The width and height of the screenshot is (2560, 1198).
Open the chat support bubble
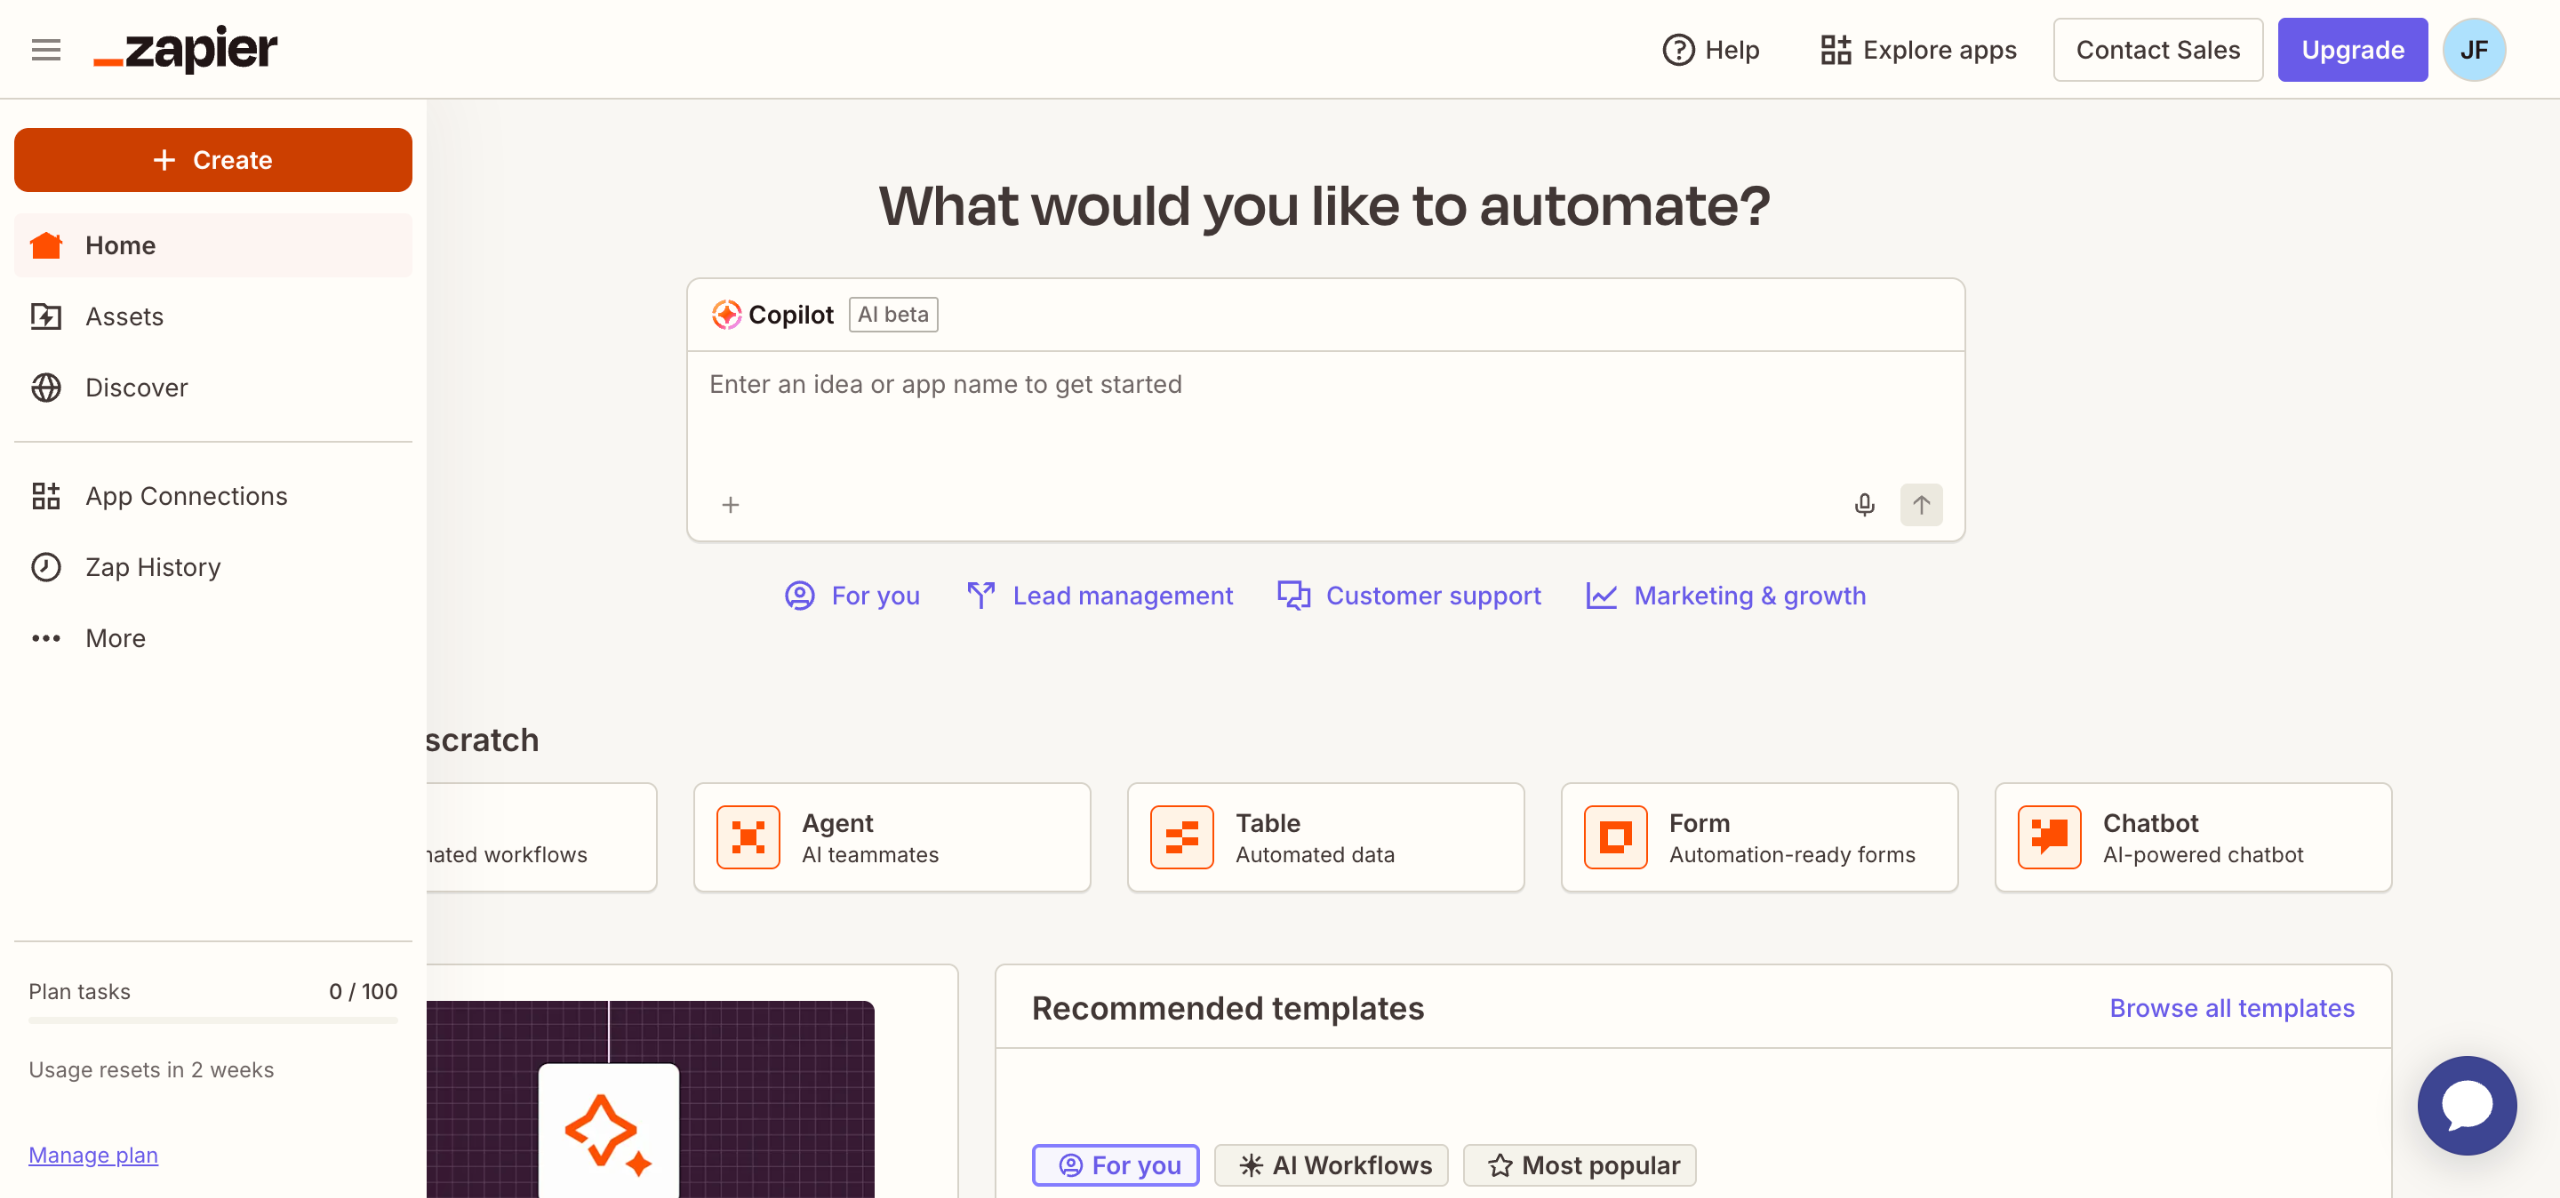pos(2466,1105)
